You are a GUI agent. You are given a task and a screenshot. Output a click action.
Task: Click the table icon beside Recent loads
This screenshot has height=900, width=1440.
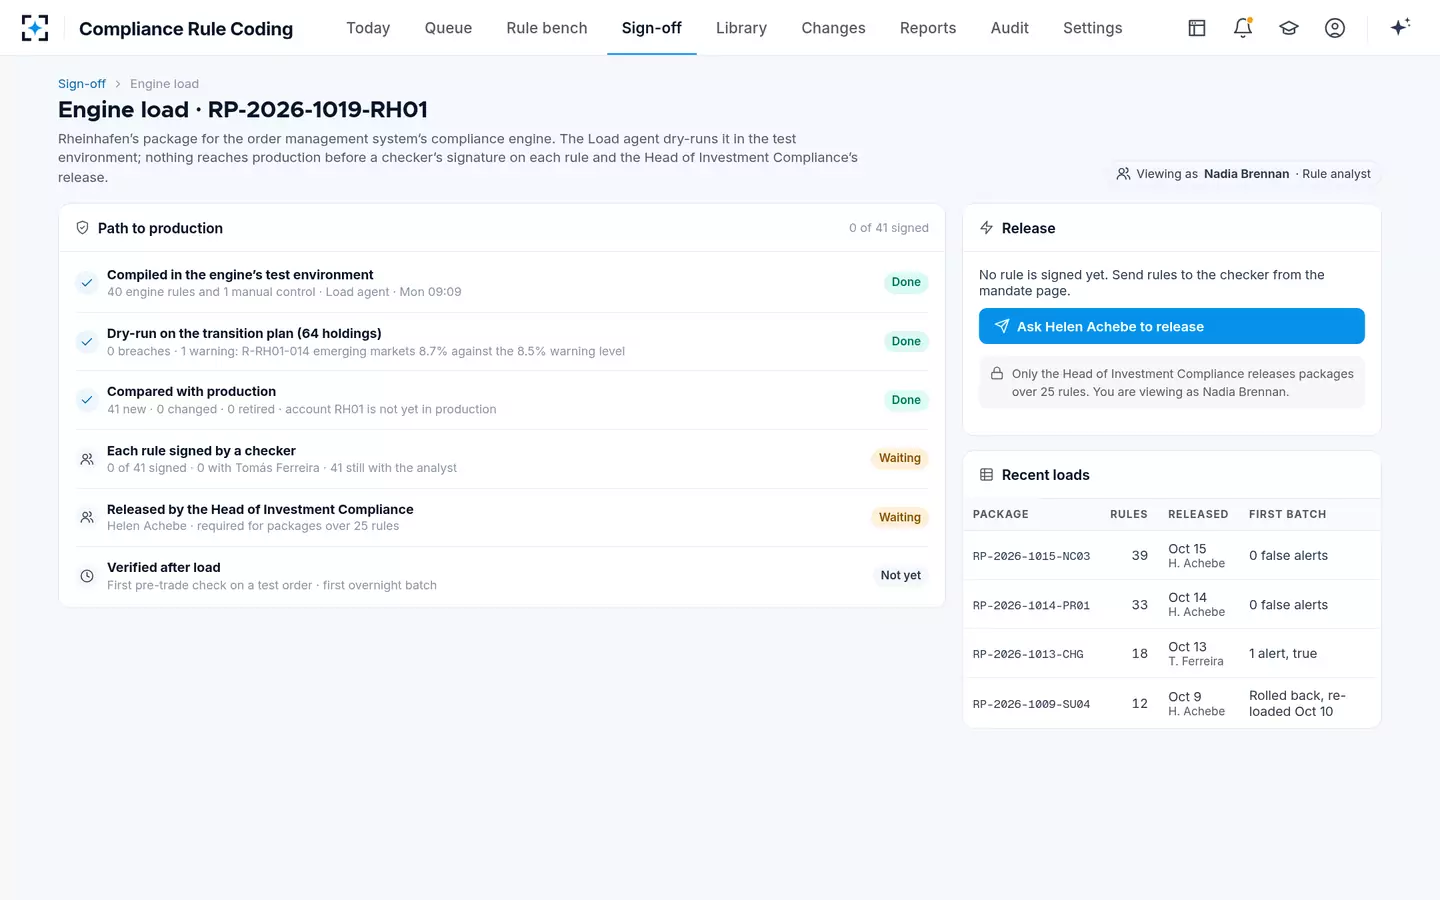(987, 475)
